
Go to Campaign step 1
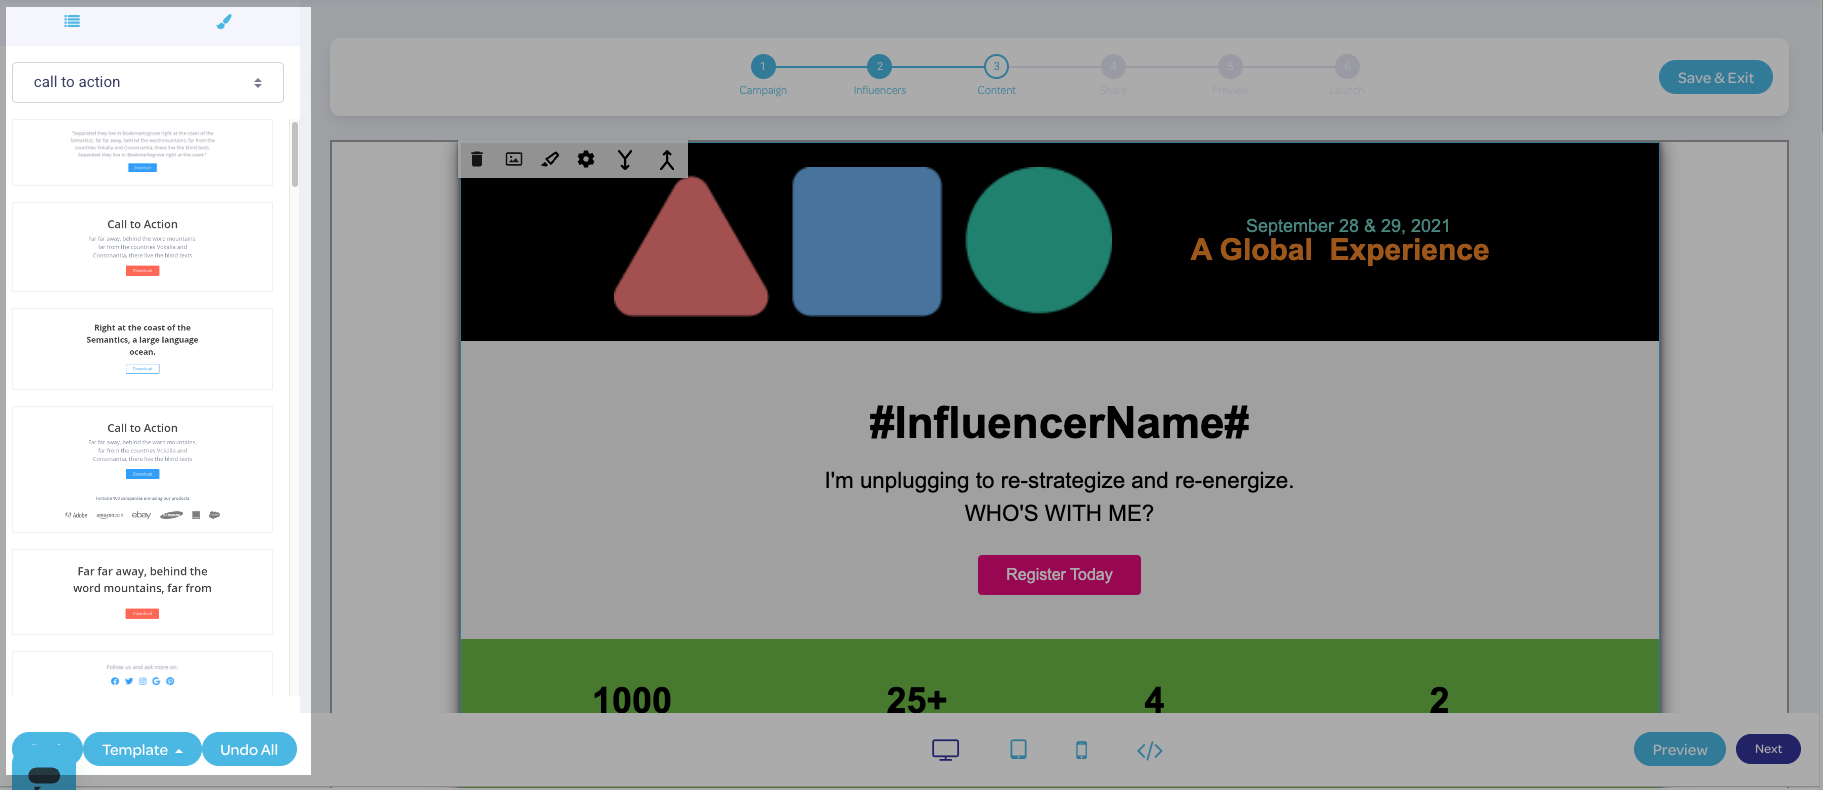coord(763,67)
